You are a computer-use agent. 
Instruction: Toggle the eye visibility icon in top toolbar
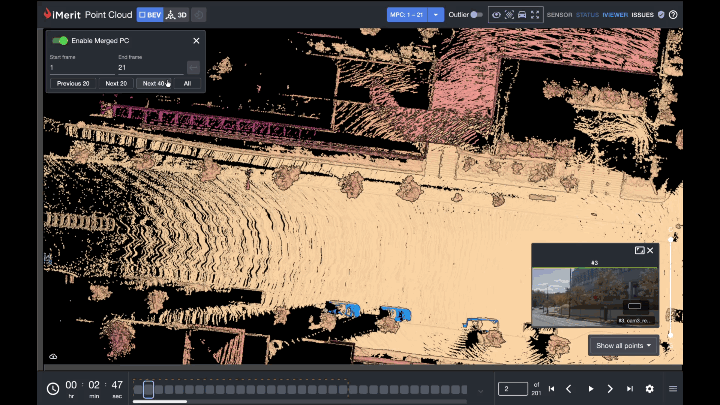click(x=496, y=15)
